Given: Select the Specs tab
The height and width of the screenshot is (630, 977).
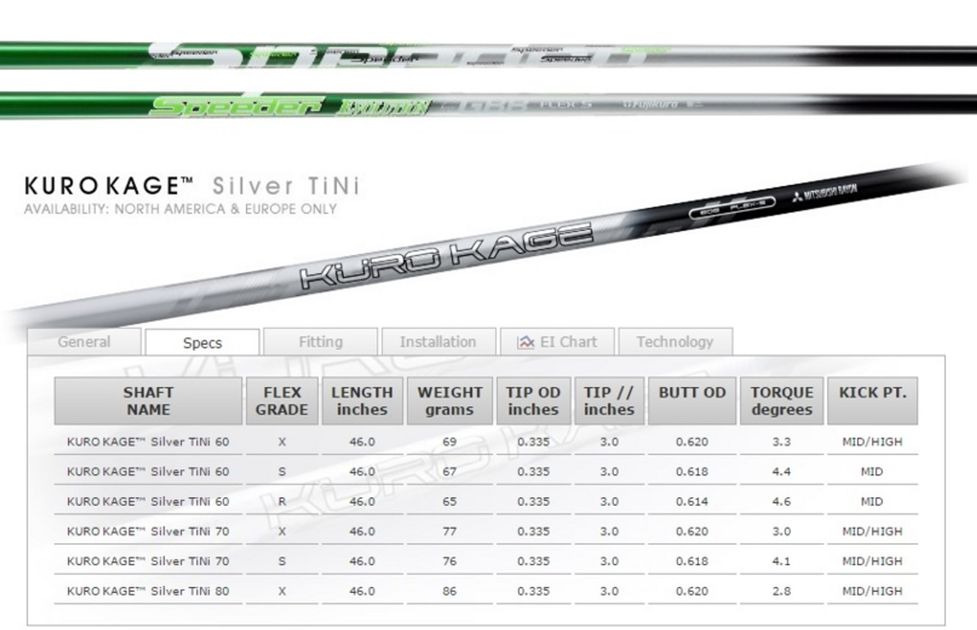Looking at the screenshot, I should click(x=203, y=342).
